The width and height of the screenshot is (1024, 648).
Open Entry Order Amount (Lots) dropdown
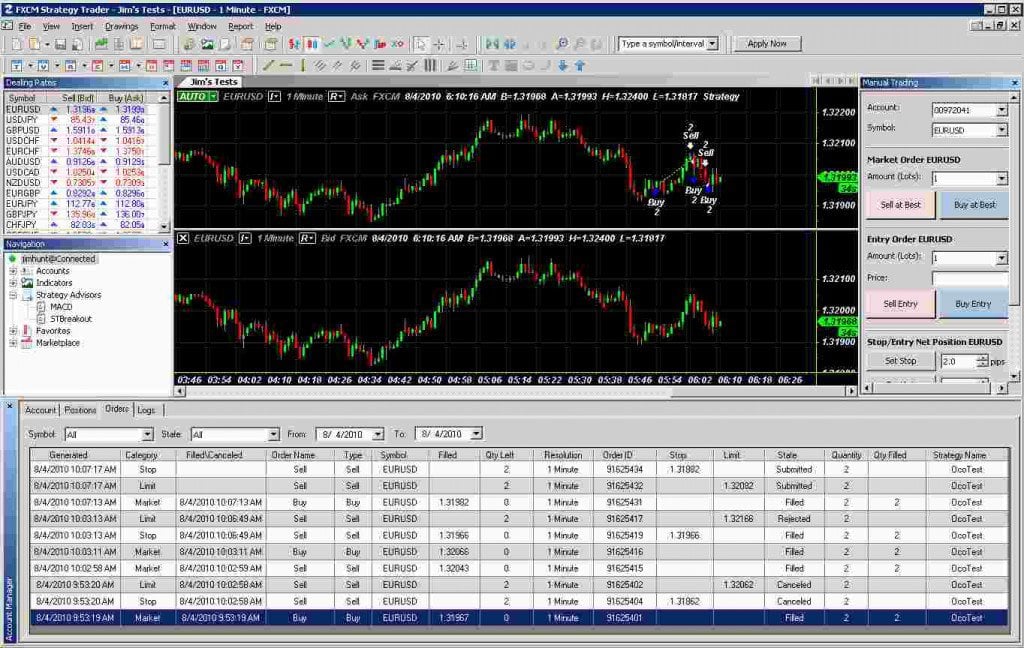pyautogui.click(x=1002, y=259)
